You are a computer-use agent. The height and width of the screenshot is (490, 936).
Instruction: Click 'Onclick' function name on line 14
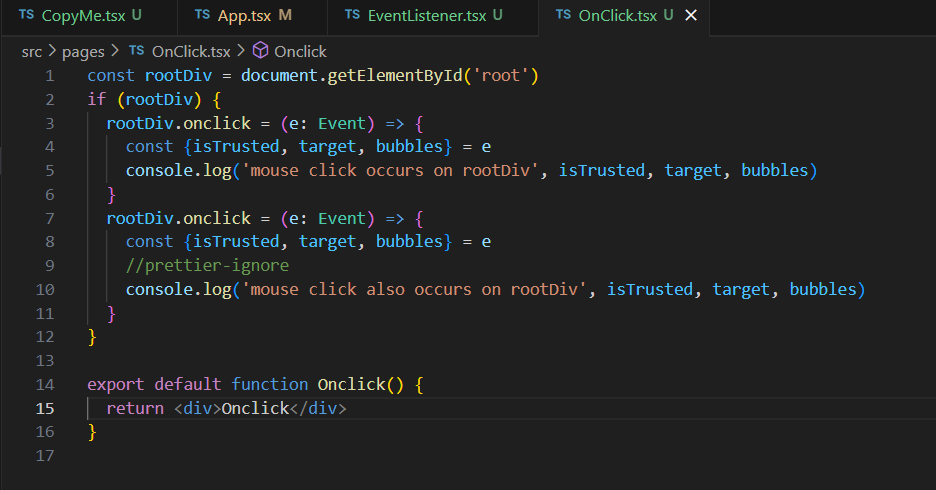click(x=352, y=384)
